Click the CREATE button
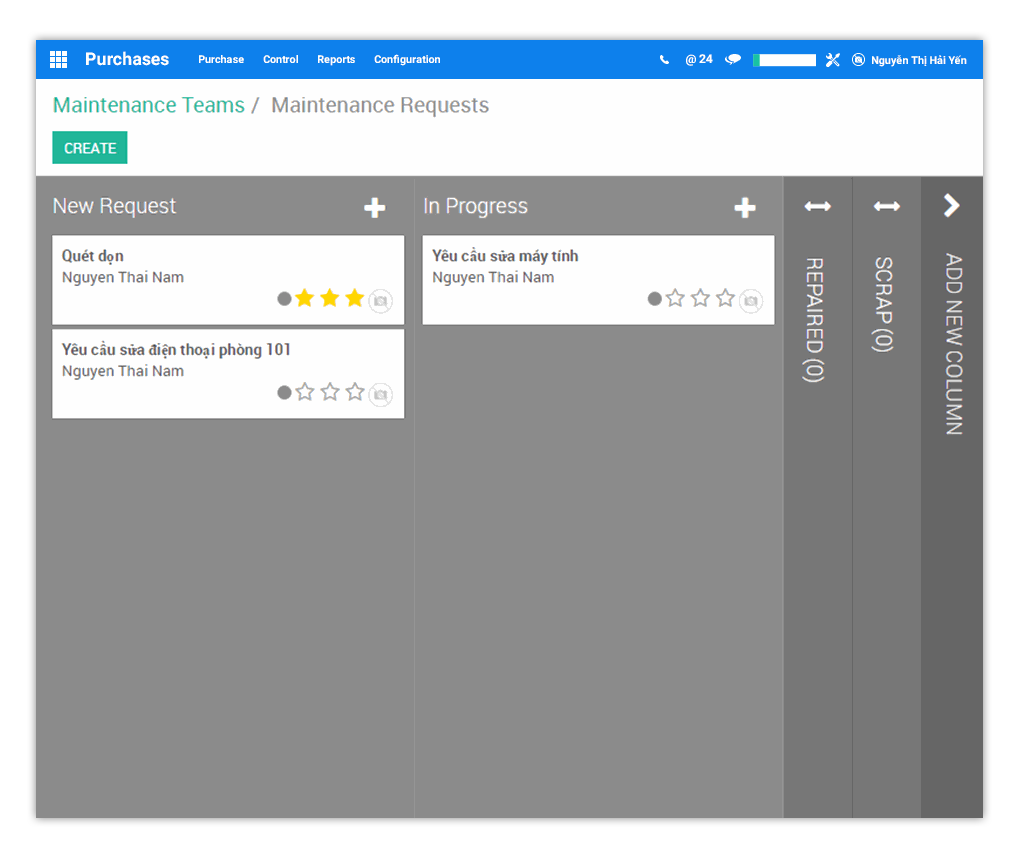The width and height of the screenshot is (1026, 855). 89,147
